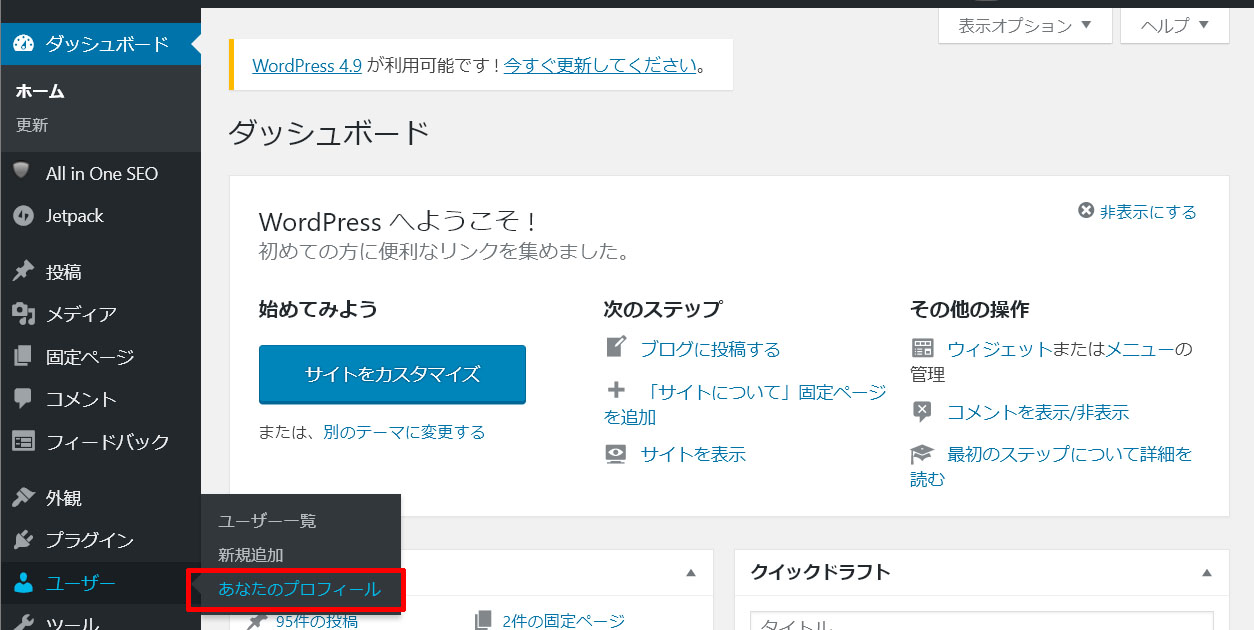Click the plus icon beside 固定ページを追加
The width and height of the screenshot is (1254, 630).
pyautogui.click(x=617, y=390)
